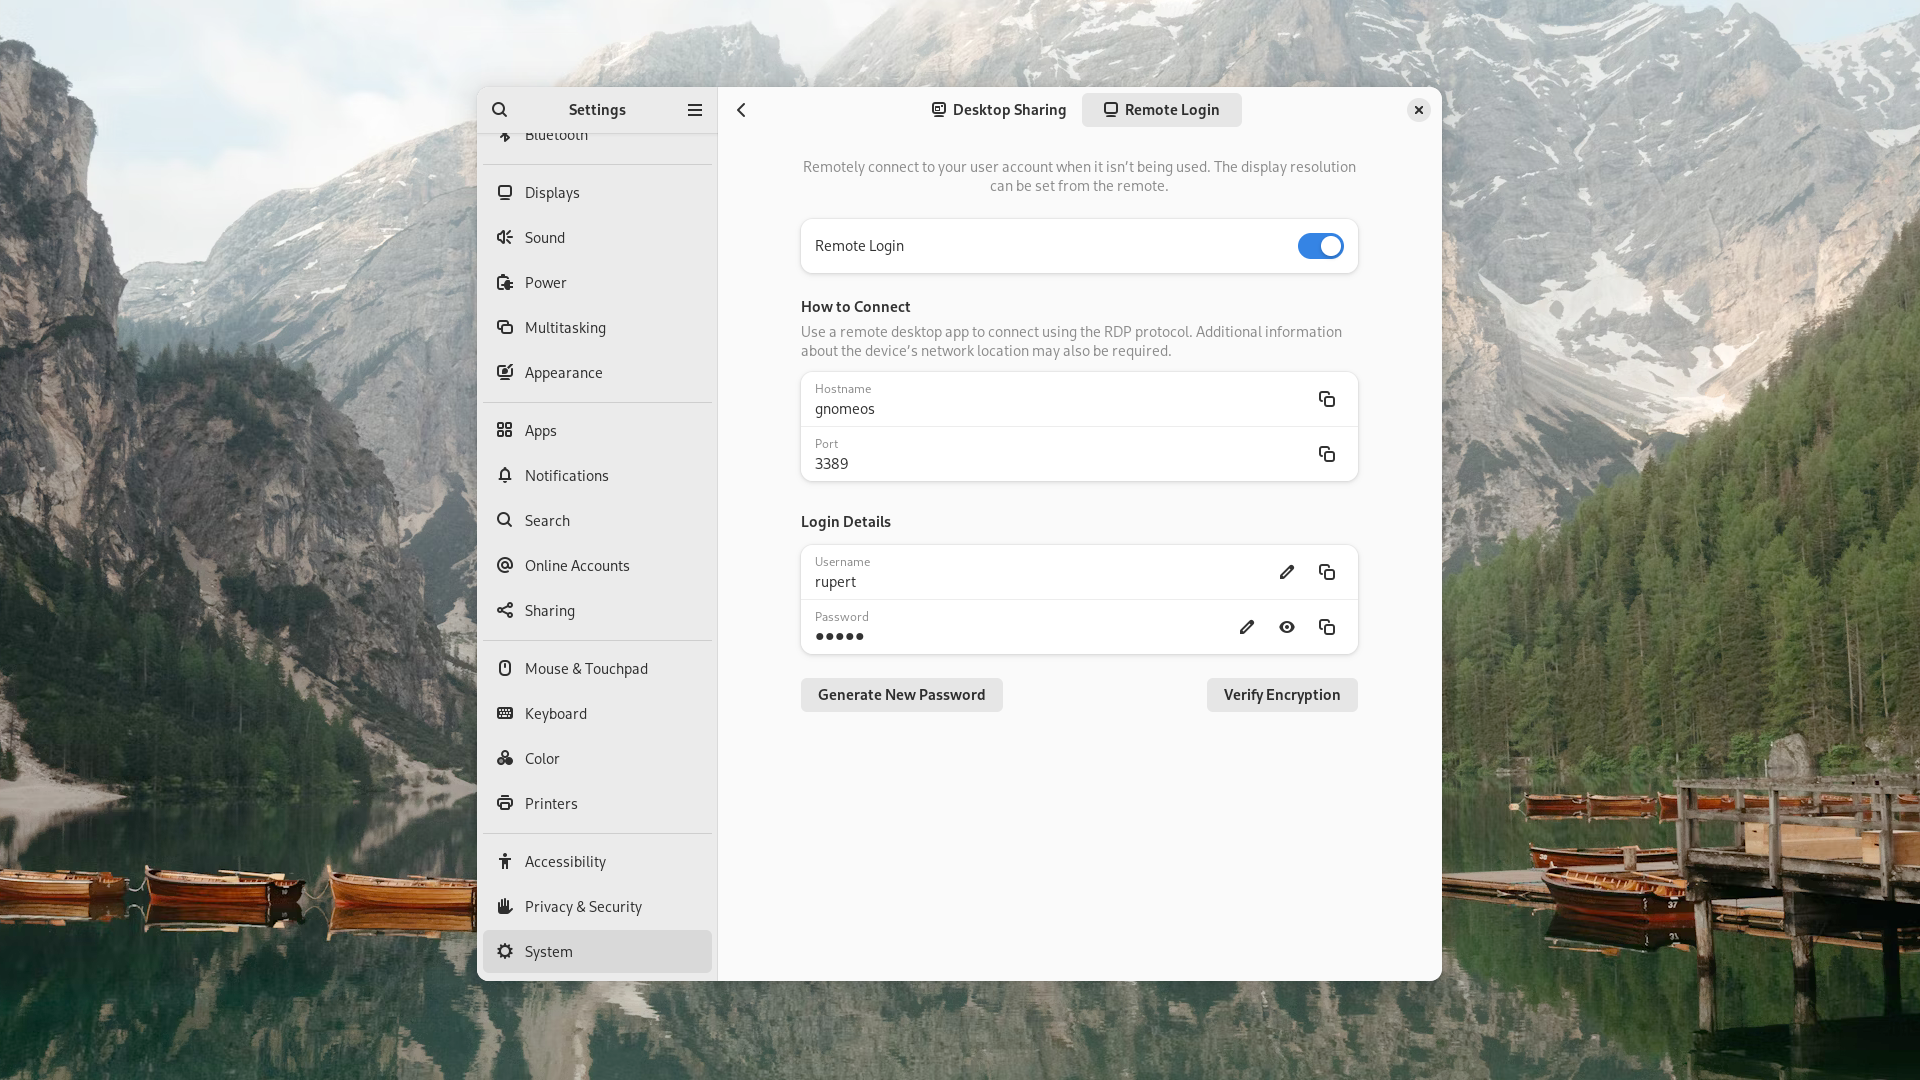Click the Settings title in sidebar header
Viewport: 1920px width, 1080px height.
pyautogui.click(x=597, y=110)
